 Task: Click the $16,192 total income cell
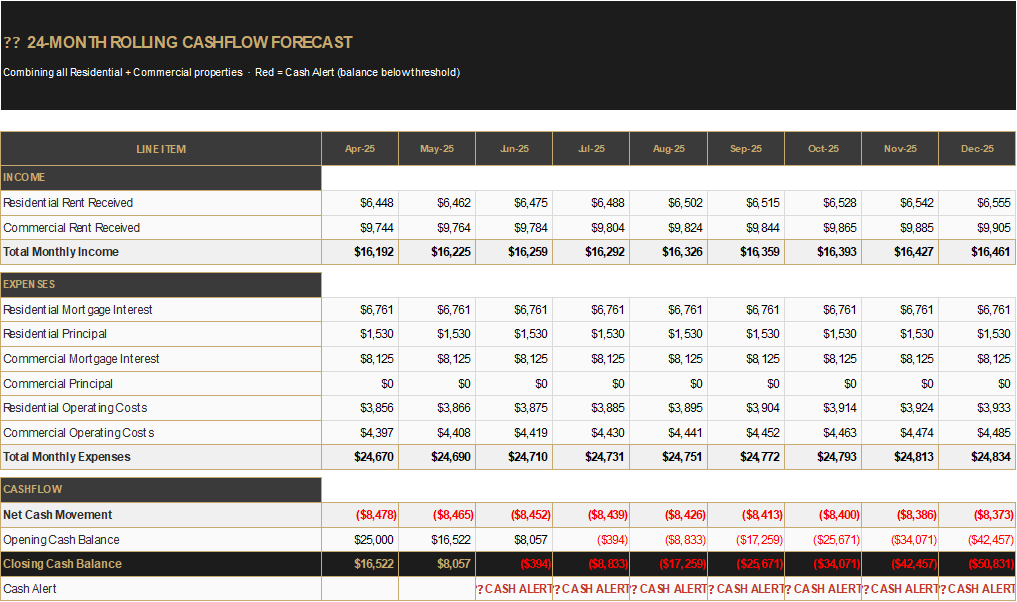(x=360, y=252)
